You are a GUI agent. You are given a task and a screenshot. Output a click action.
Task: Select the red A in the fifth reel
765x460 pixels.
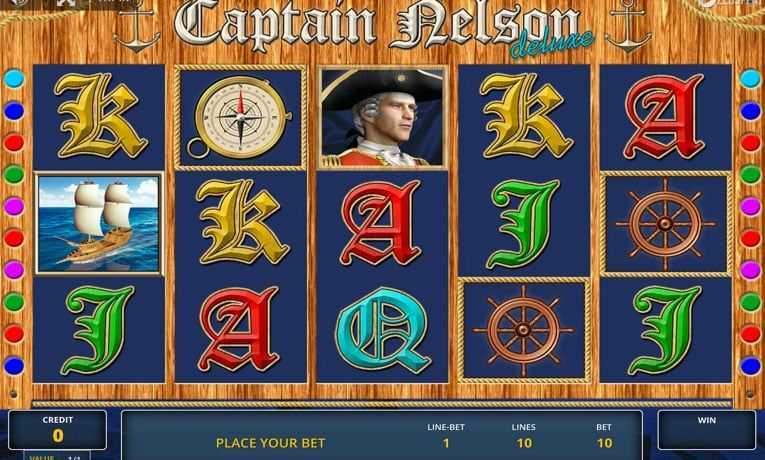click(x=664, y=117)
